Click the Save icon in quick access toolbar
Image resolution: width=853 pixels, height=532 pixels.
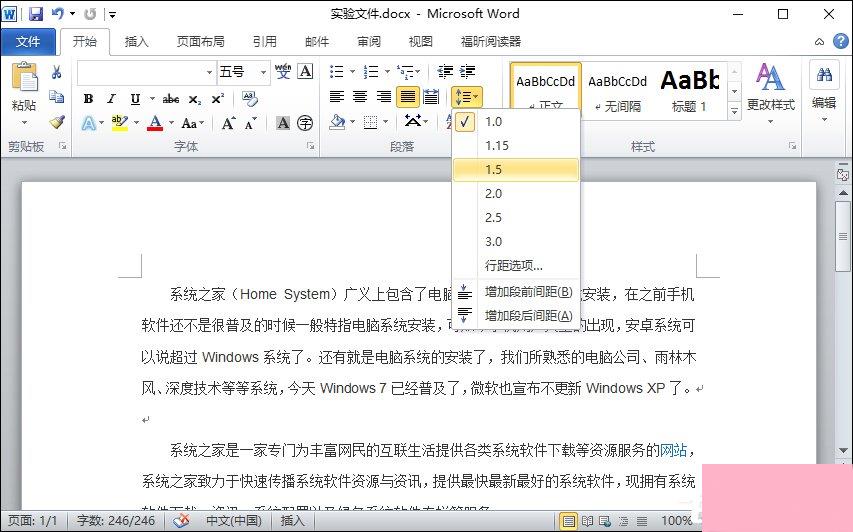[x=35, y=14]
